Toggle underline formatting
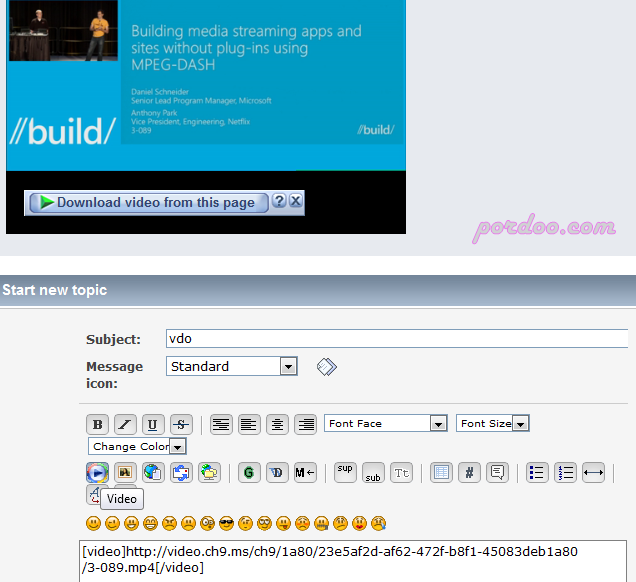Viewport: 636px width, 582px height. [153, 424]
